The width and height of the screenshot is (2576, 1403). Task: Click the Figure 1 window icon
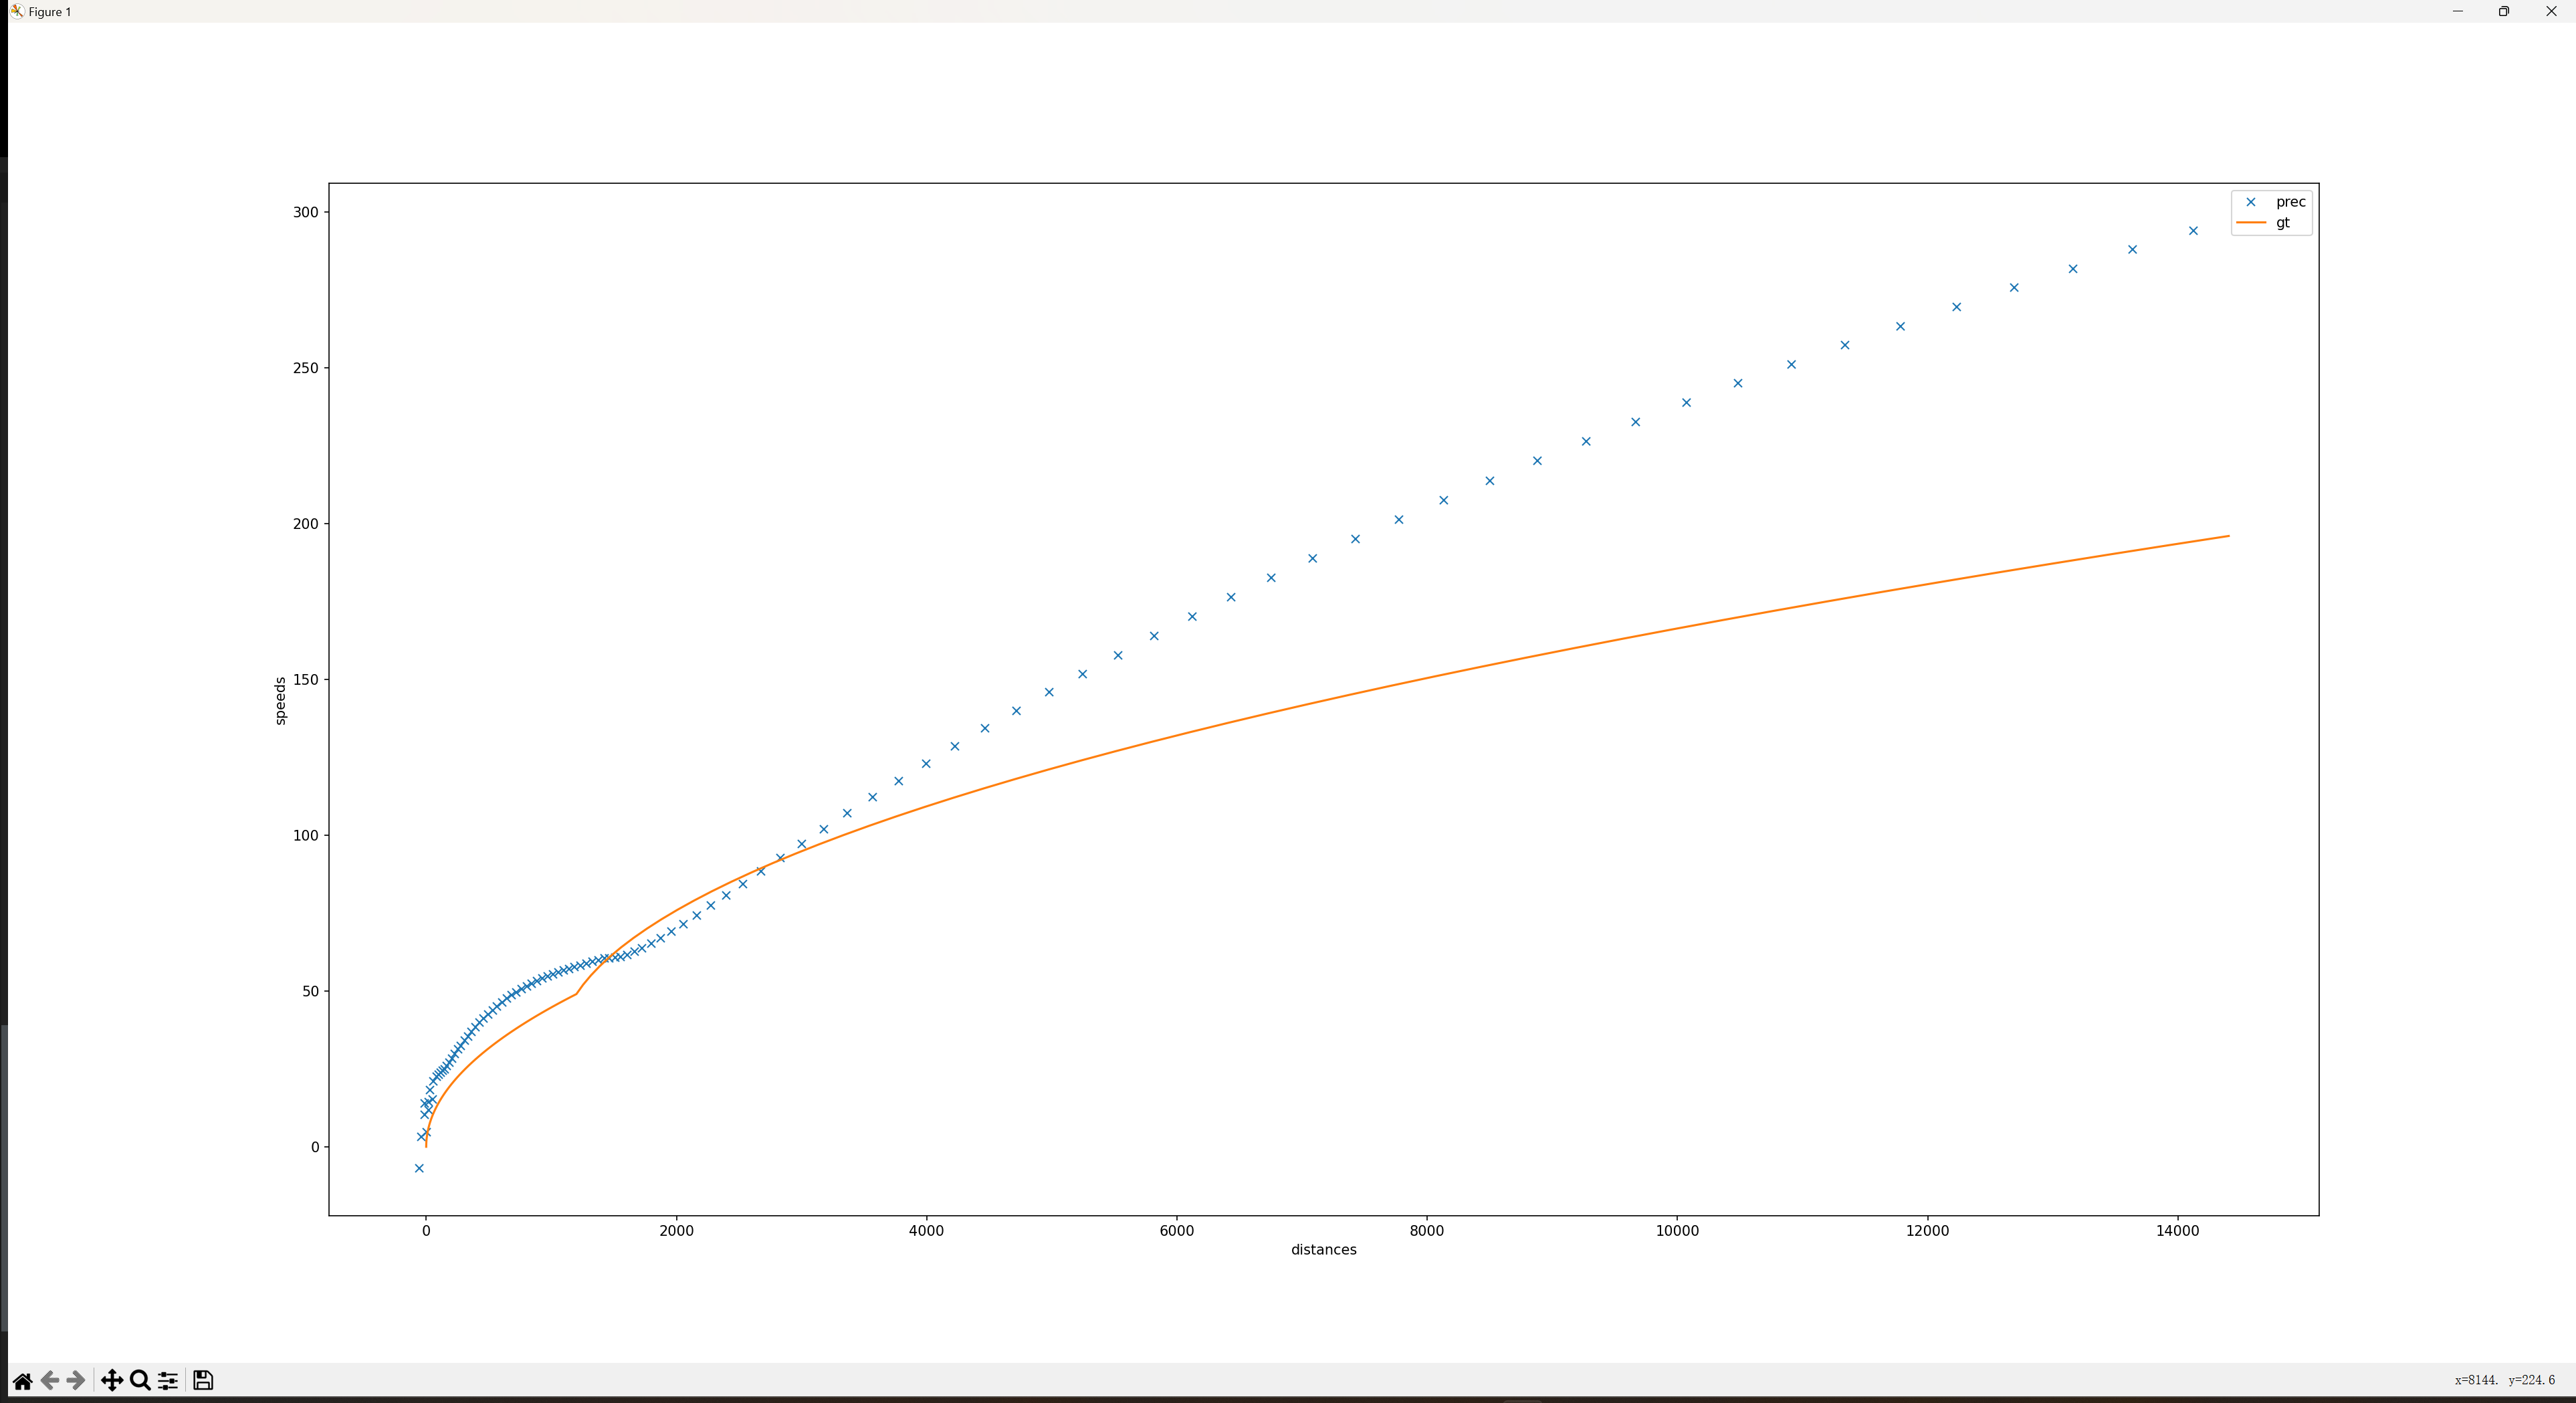(17, 11)
